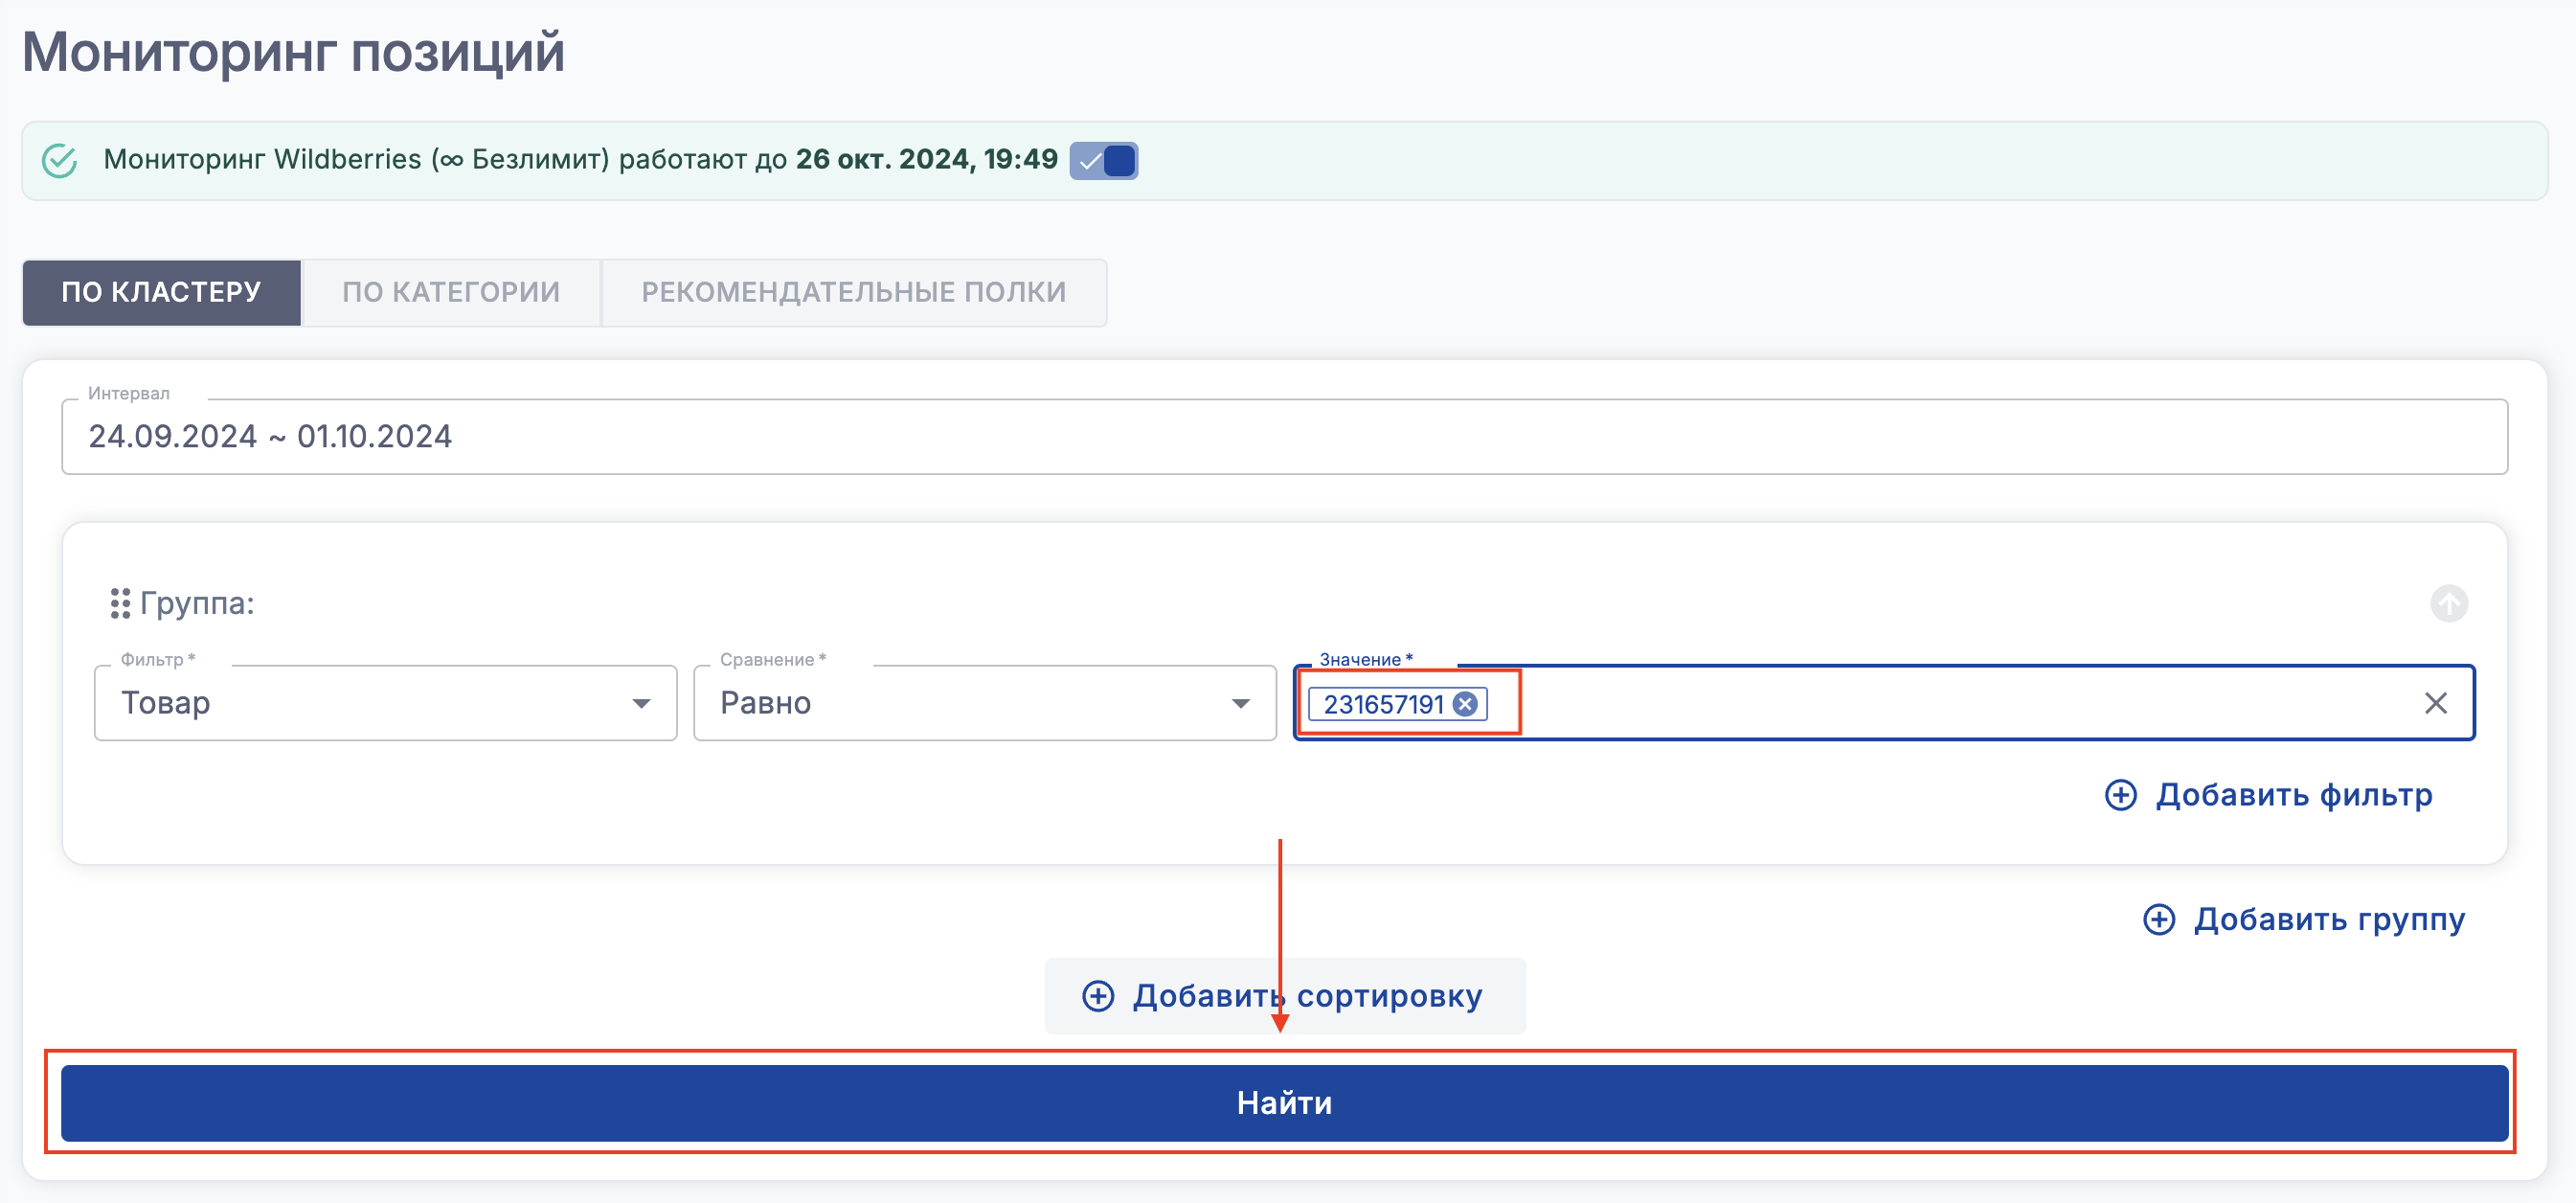Clear the Значение field with X
The width and height of the screenshot is (2576, 1203).
pyautogui.click(x=2435, y=703)
